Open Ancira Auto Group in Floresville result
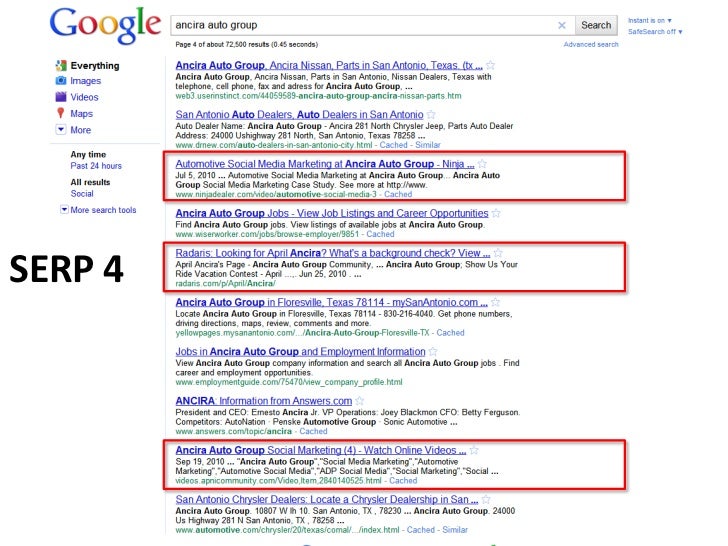The image size is (728, 546). (332, 302)
